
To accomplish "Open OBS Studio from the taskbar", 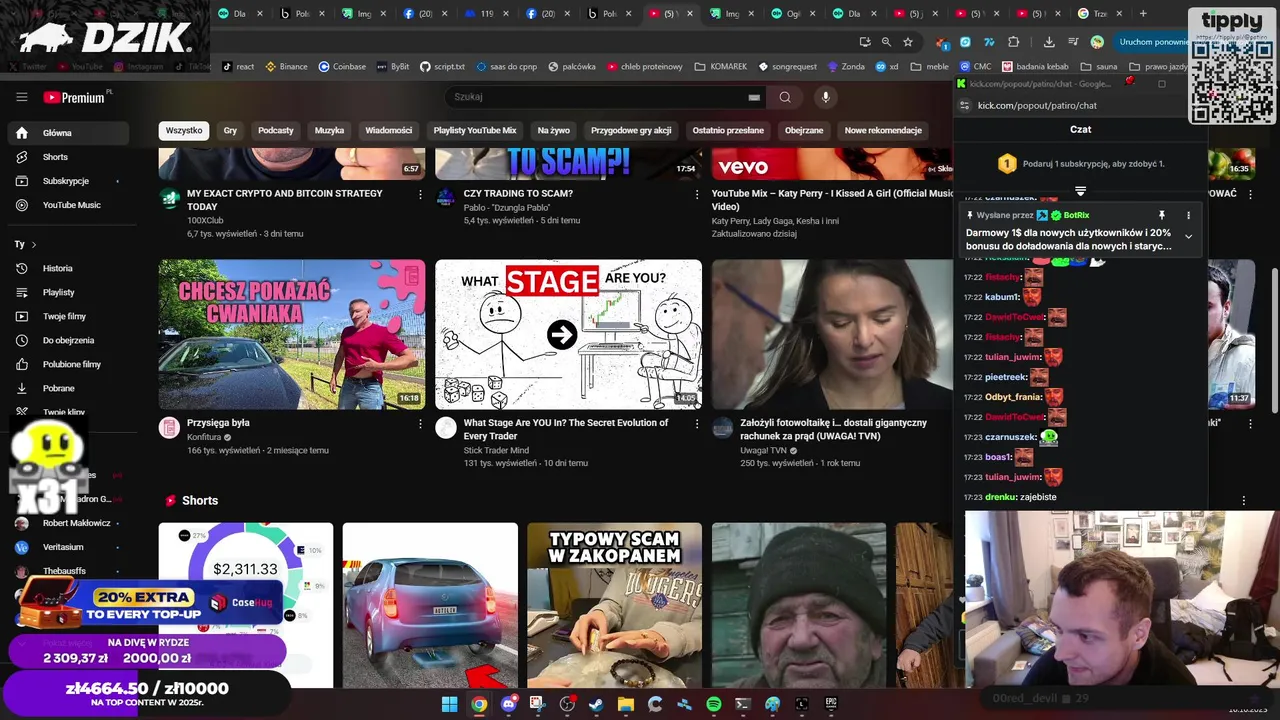I will pyautogui.click(x=567, y=704).
